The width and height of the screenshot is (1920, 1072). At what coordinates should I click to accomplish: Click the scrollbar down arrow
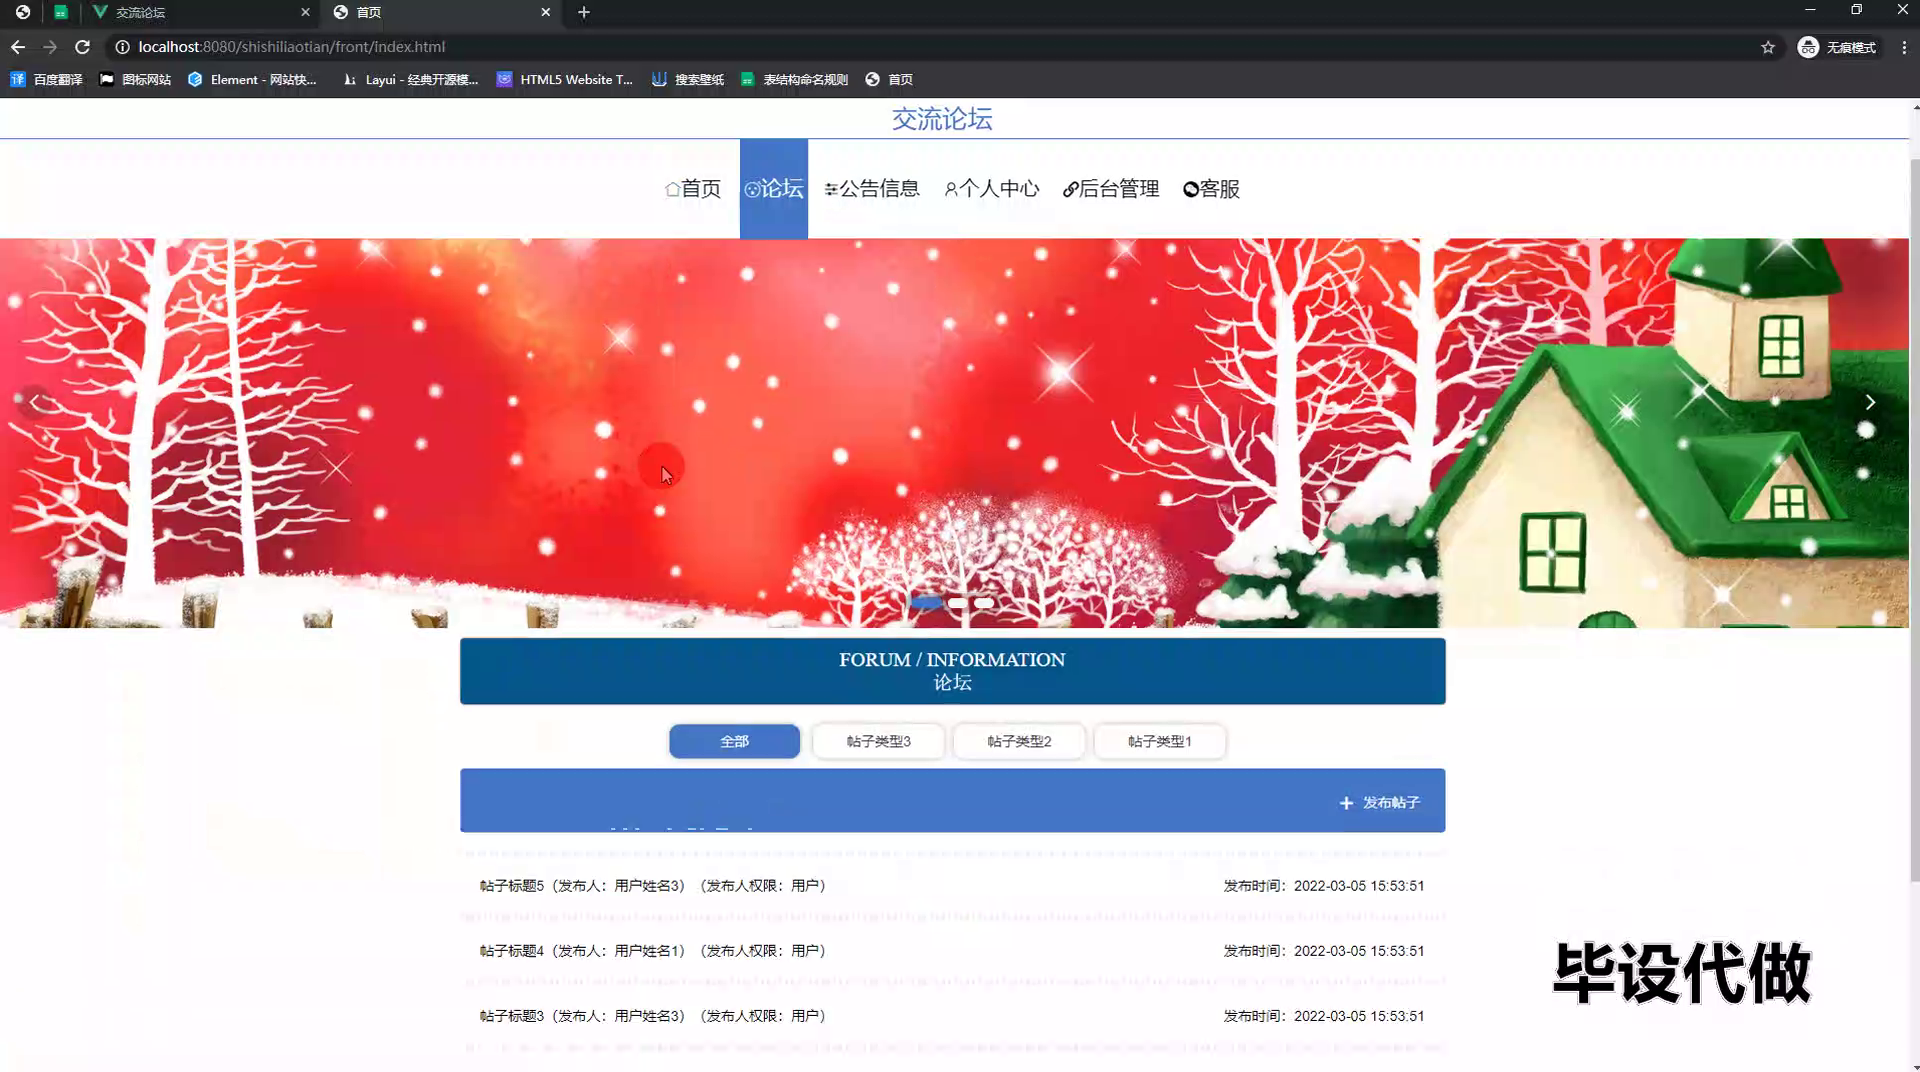[x=1915, y=1066]
